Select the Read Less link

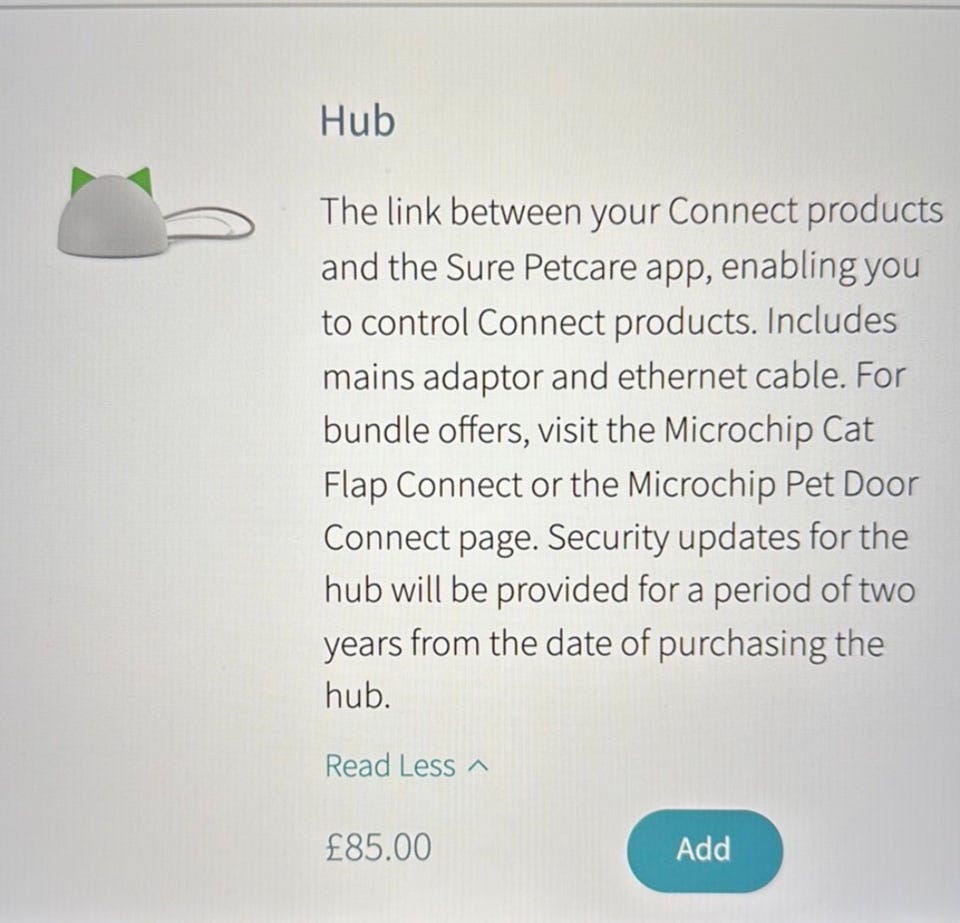pyautogui.click(x=407, y=766)
